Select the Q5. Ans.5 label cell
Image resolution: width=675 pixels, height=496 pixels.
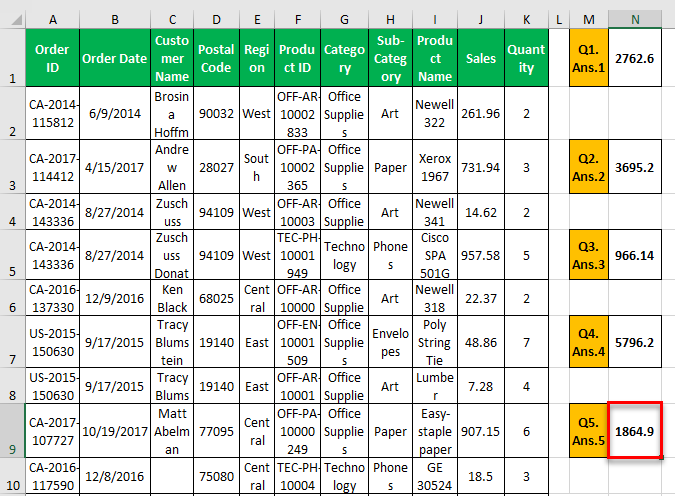click(588, 431)
